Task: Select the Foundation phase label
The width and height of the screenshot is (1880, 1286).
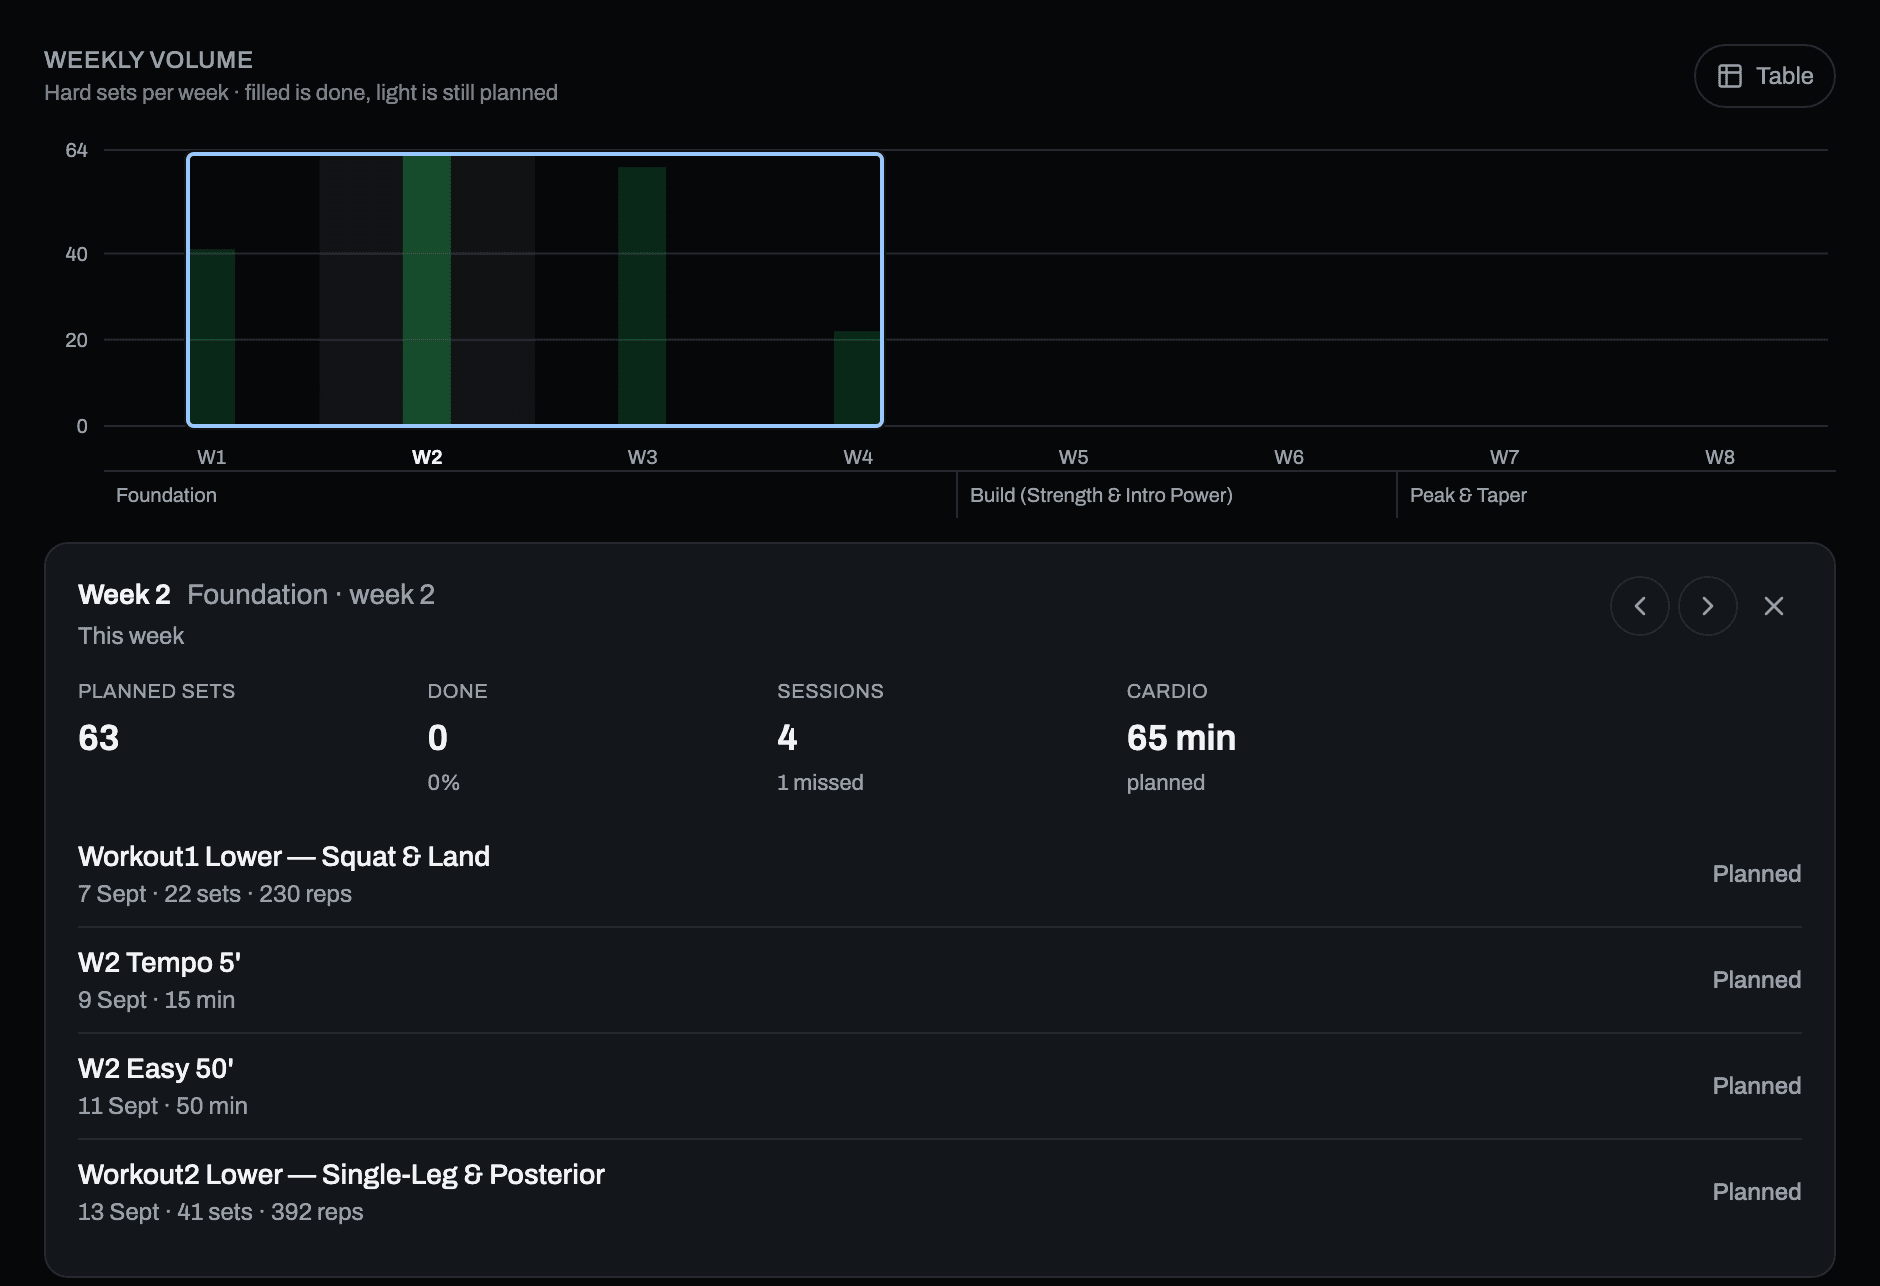Action: pos(166,495)
